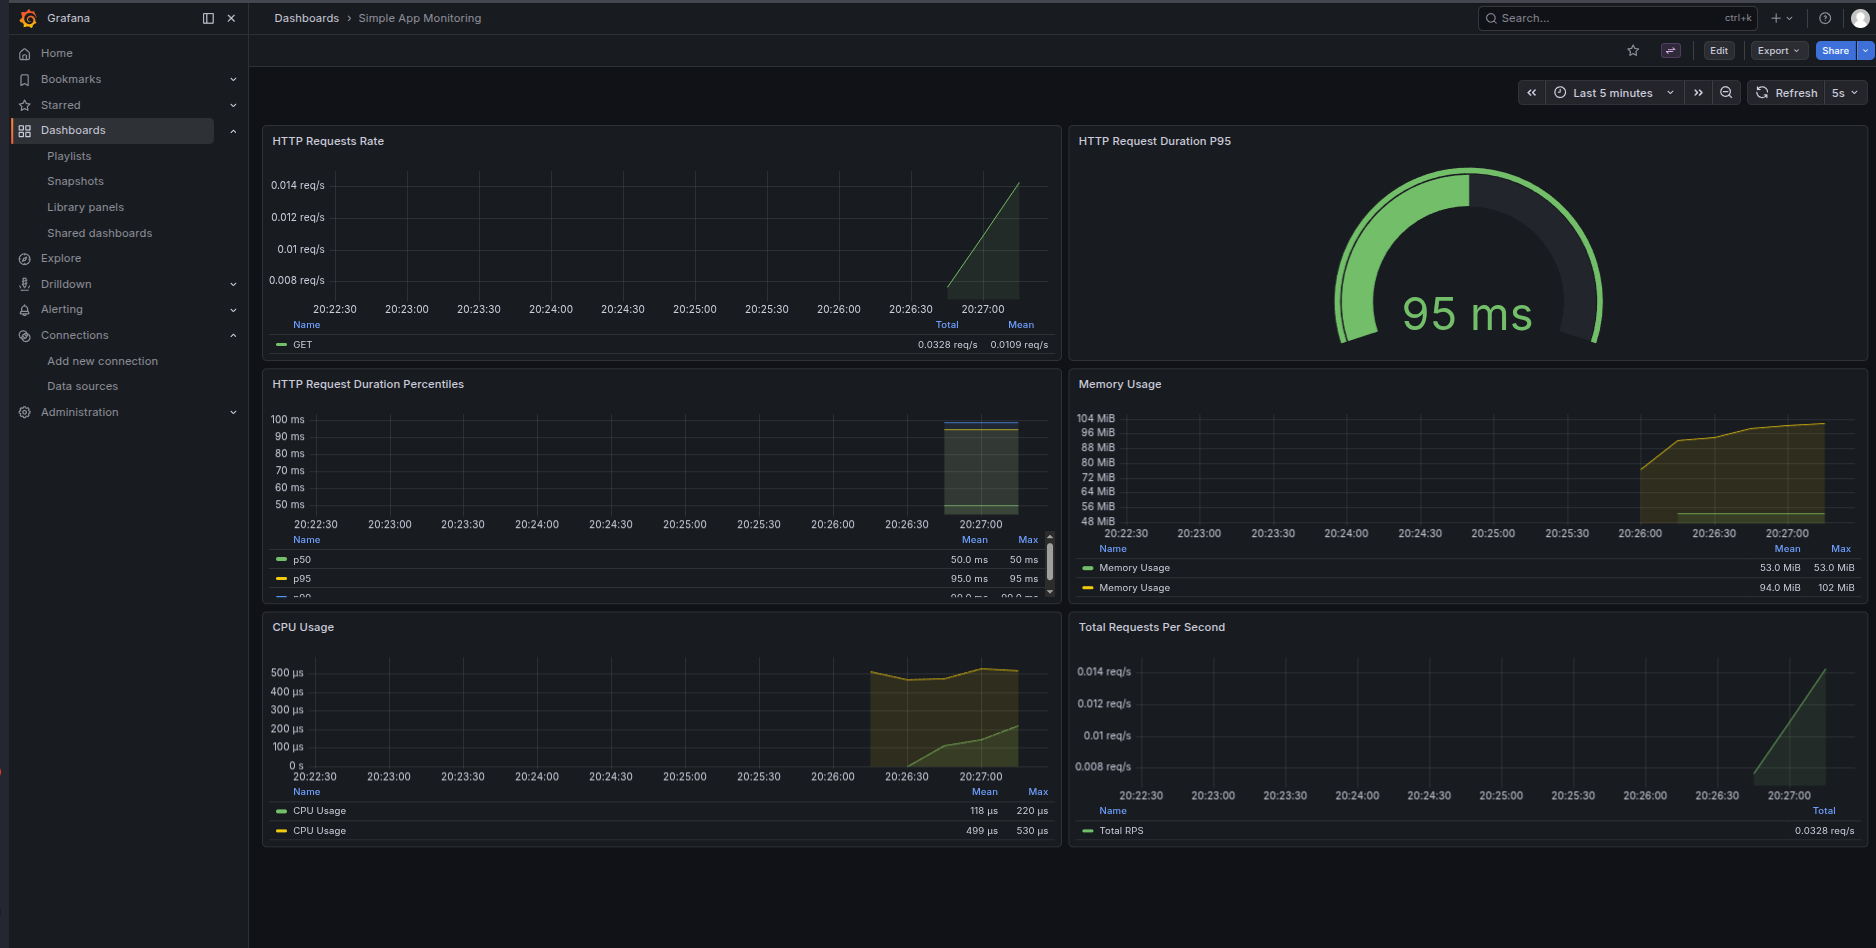Toggle the dock menu sidebar icon
This screenshot has width=1876, height=948.
pos(208,18)
